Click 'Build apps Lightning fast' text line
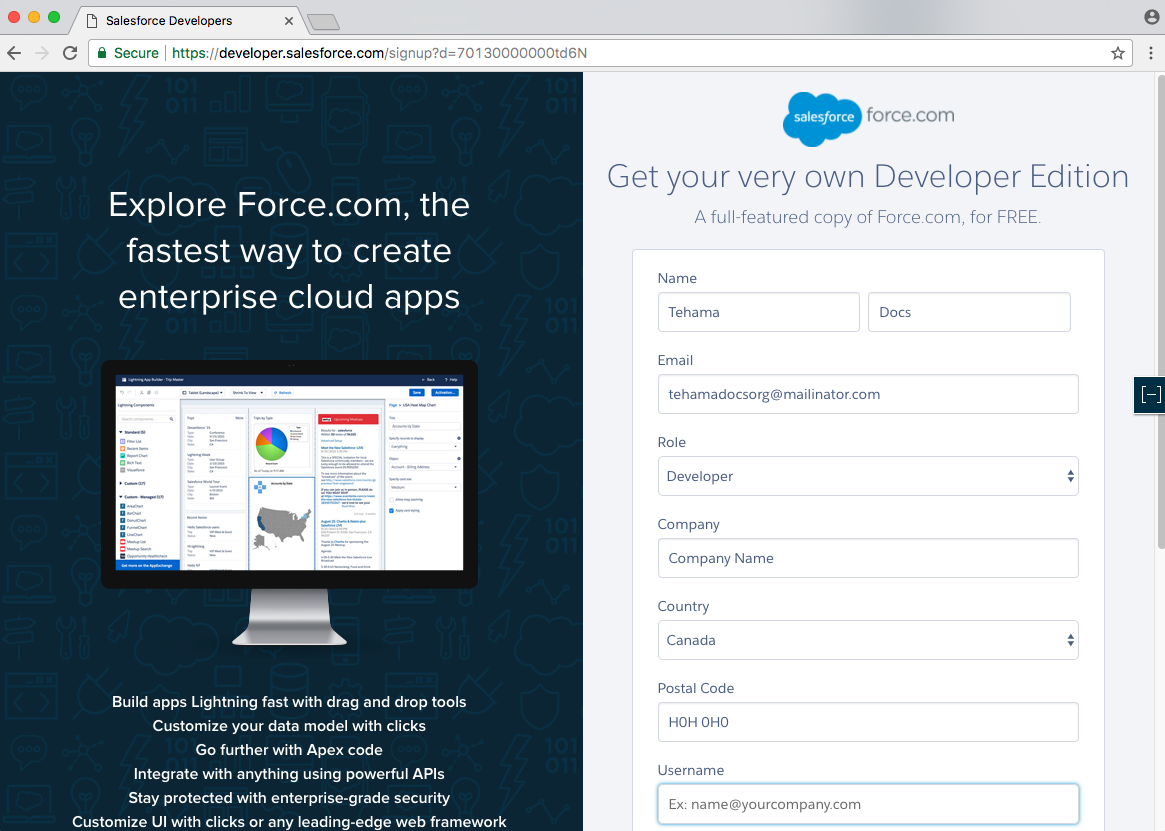Viewport: 1165px width, 831px height. (x=289, y=702)
